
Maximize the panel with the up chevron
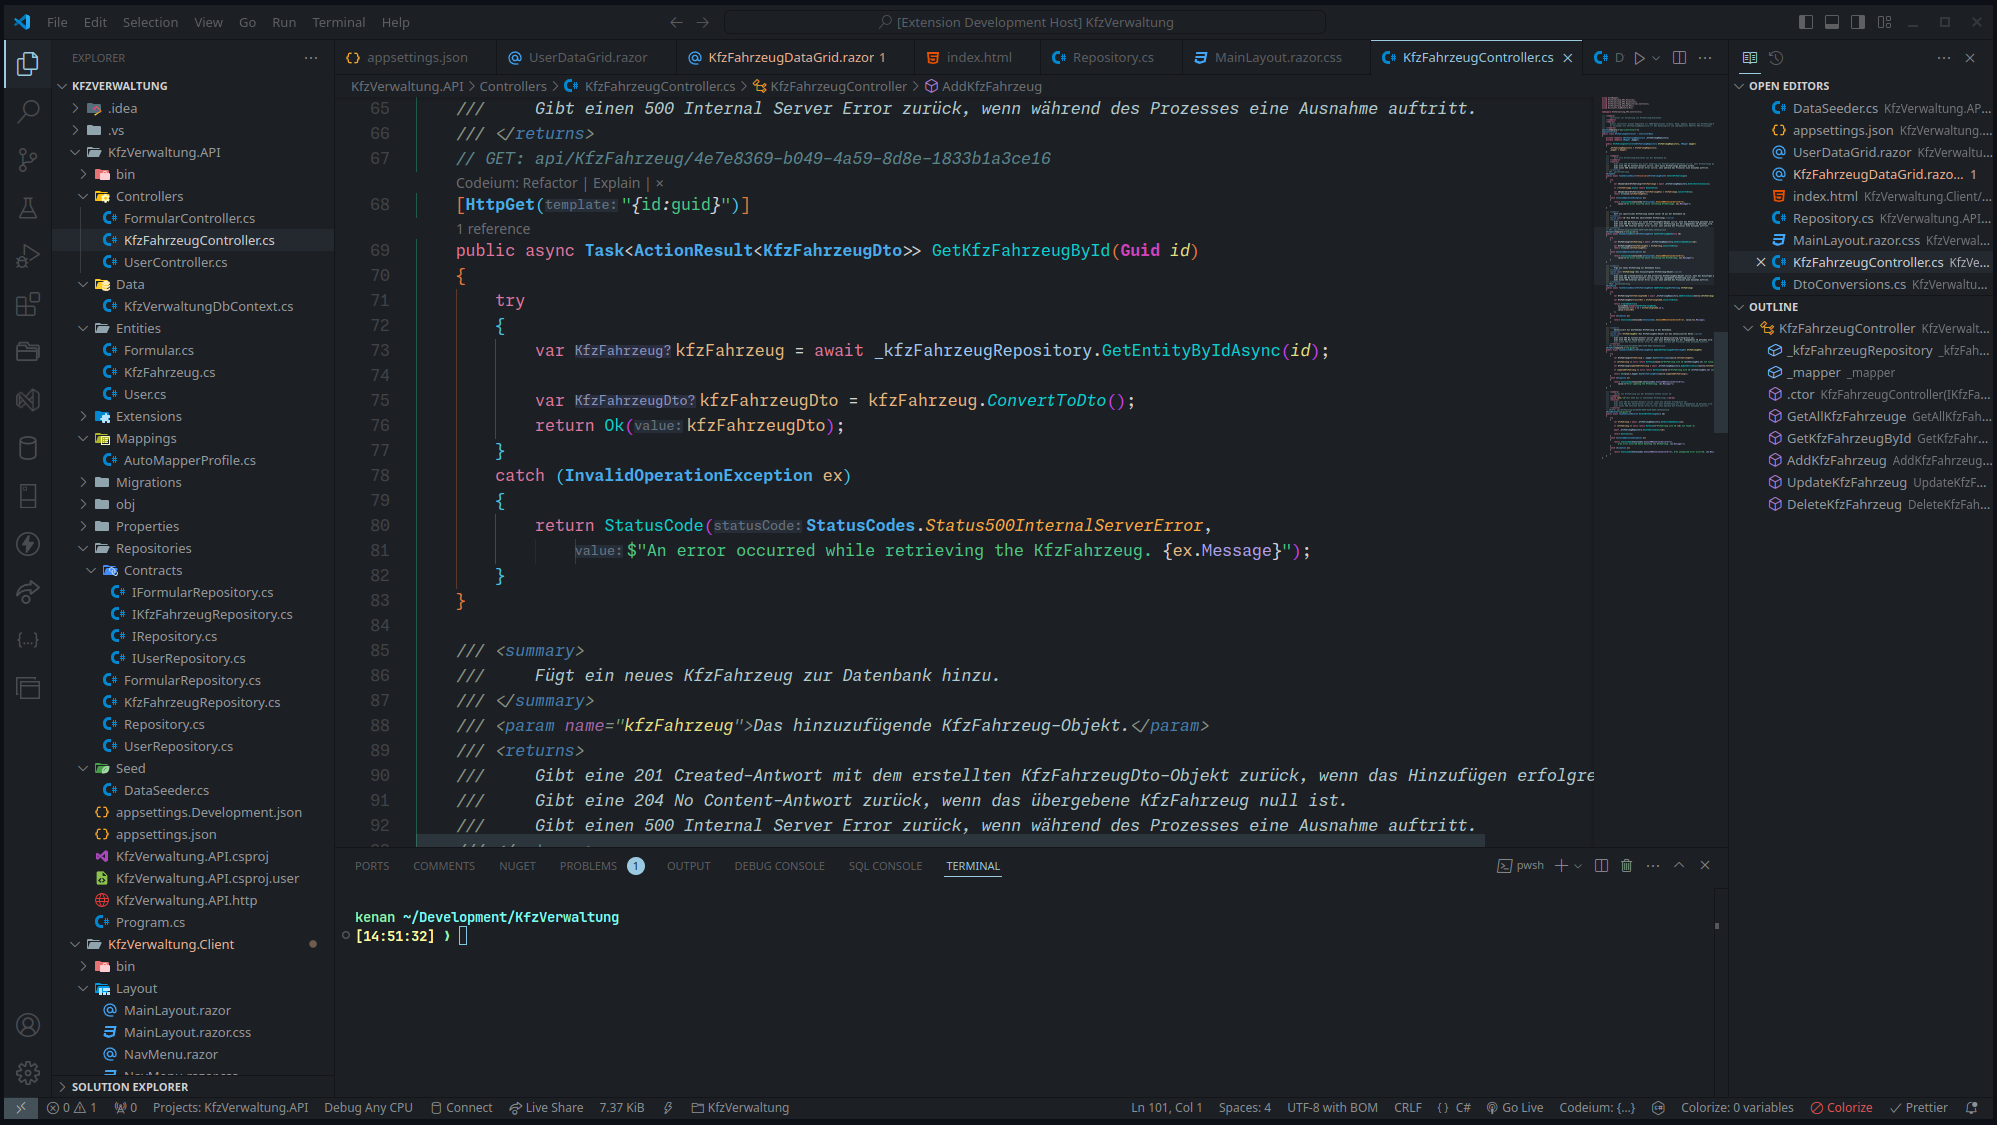[x=1679, y=866]
